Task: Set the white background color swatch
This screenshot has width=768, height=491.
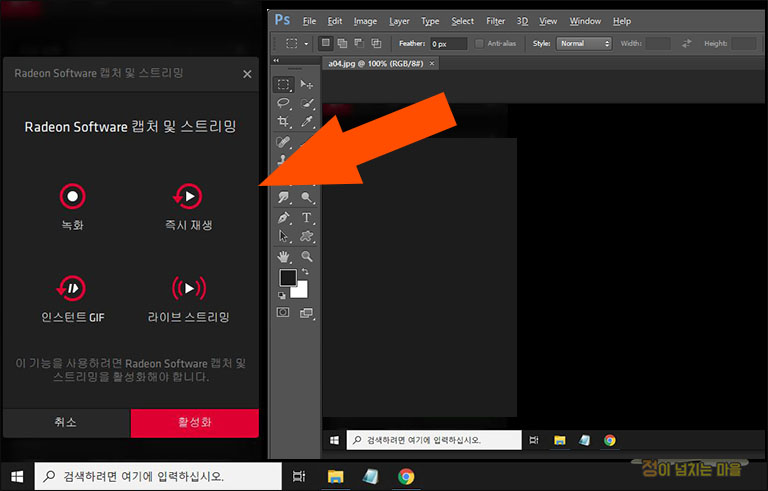Action: [x=300, y=291]
